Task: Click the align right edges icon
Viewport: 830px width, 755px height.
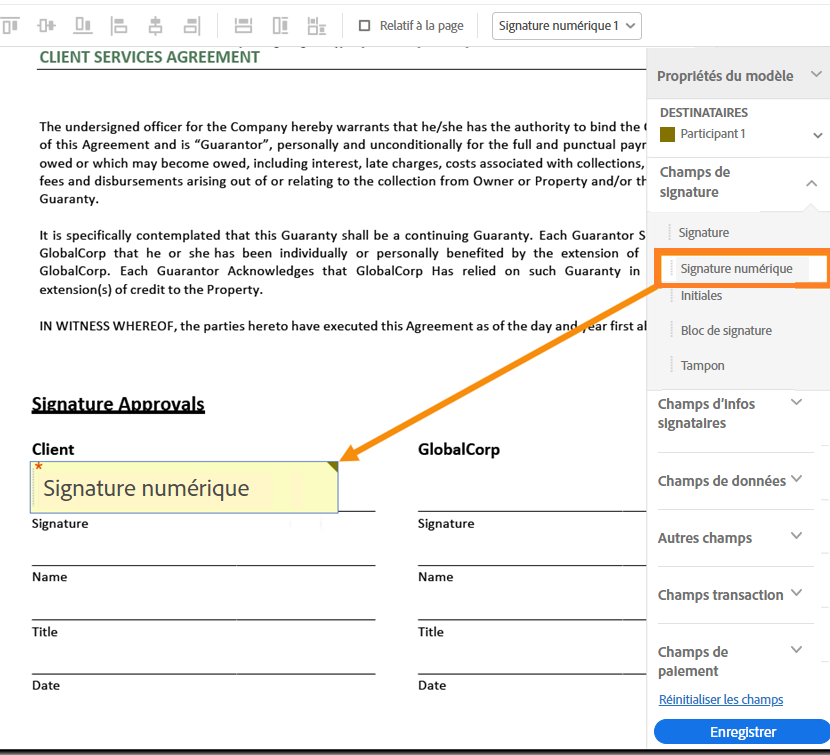Action: tap(192, 25)
